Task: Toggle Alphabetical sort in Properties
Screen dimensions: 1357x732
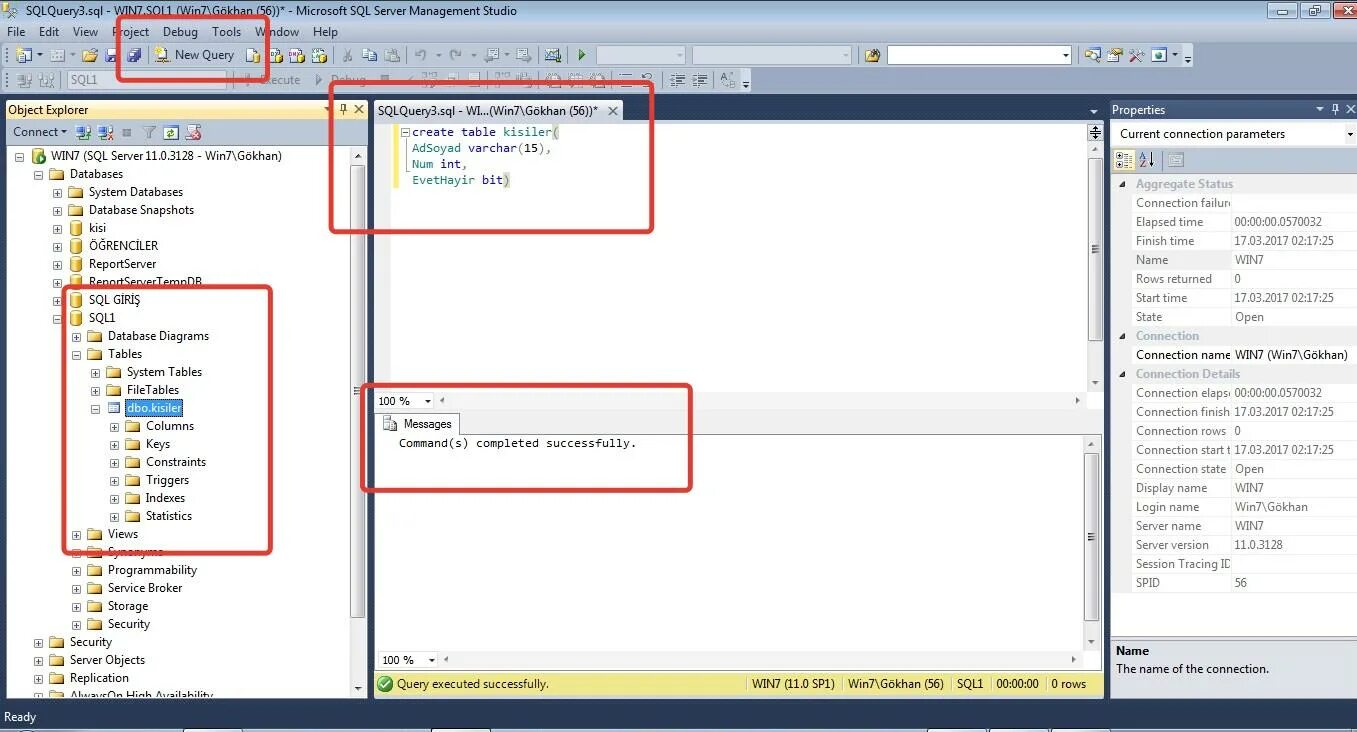Action: point(1146,160)
